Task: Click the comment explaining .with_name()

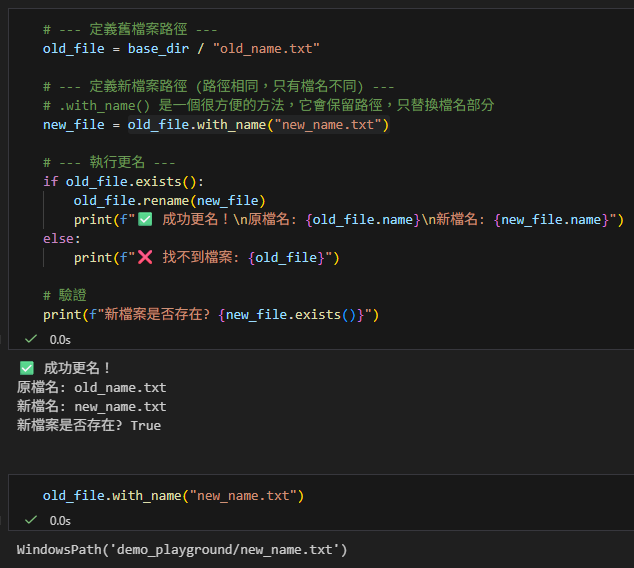Action: [x=268, y=105]
